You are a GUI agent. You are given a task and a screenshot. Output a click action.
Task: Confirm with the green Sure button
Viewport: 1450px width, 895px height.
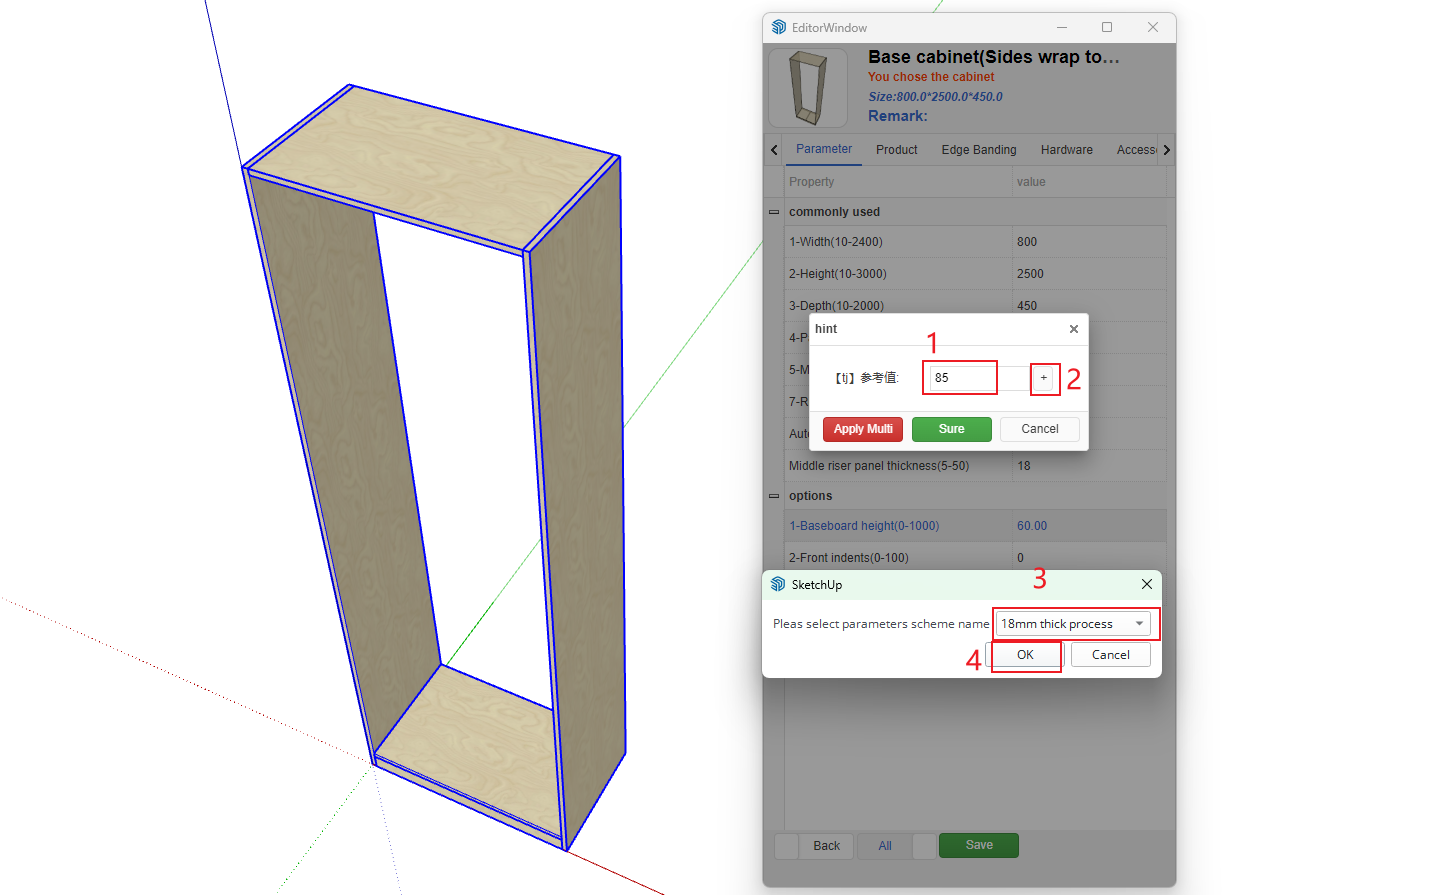[x=951, y=429]
